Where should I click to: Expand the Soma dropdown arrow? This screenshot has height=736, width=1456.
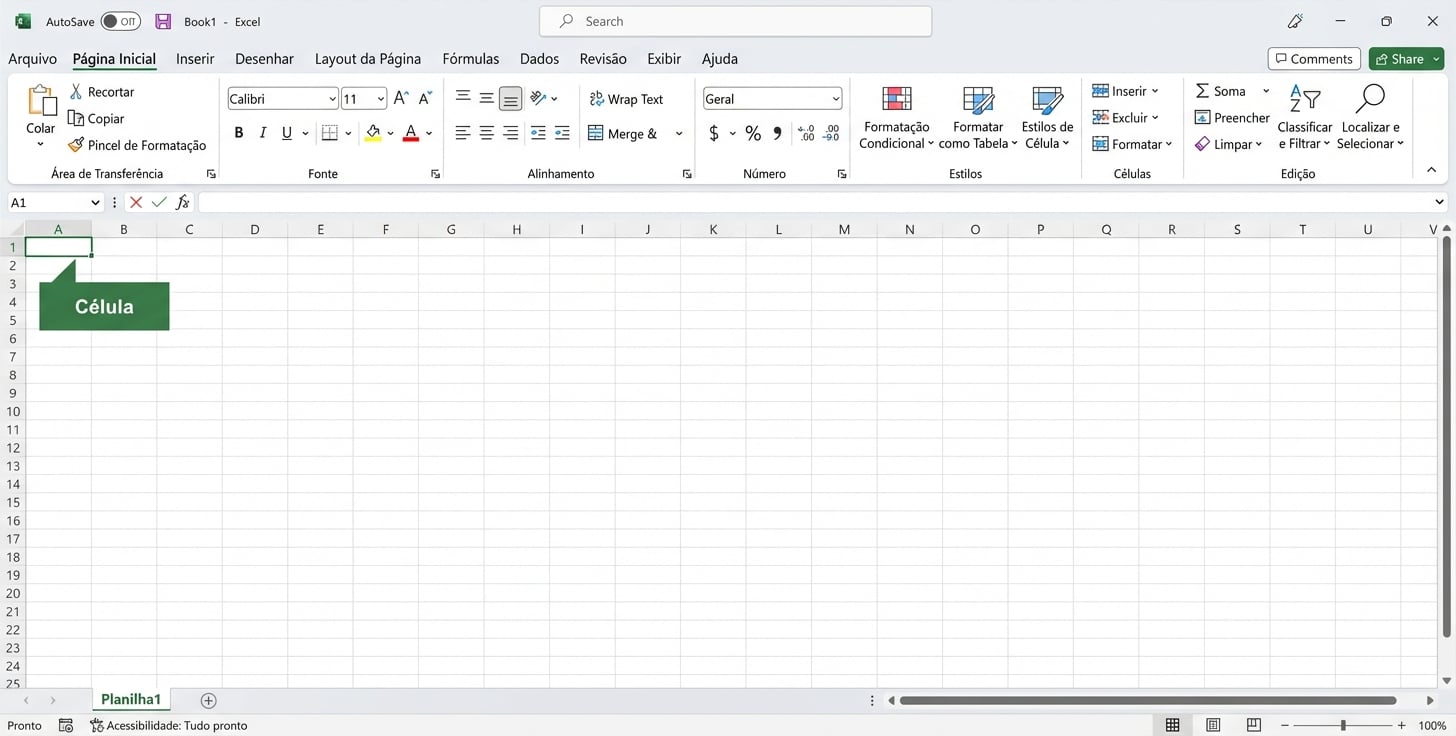[x=1266, y=91]
